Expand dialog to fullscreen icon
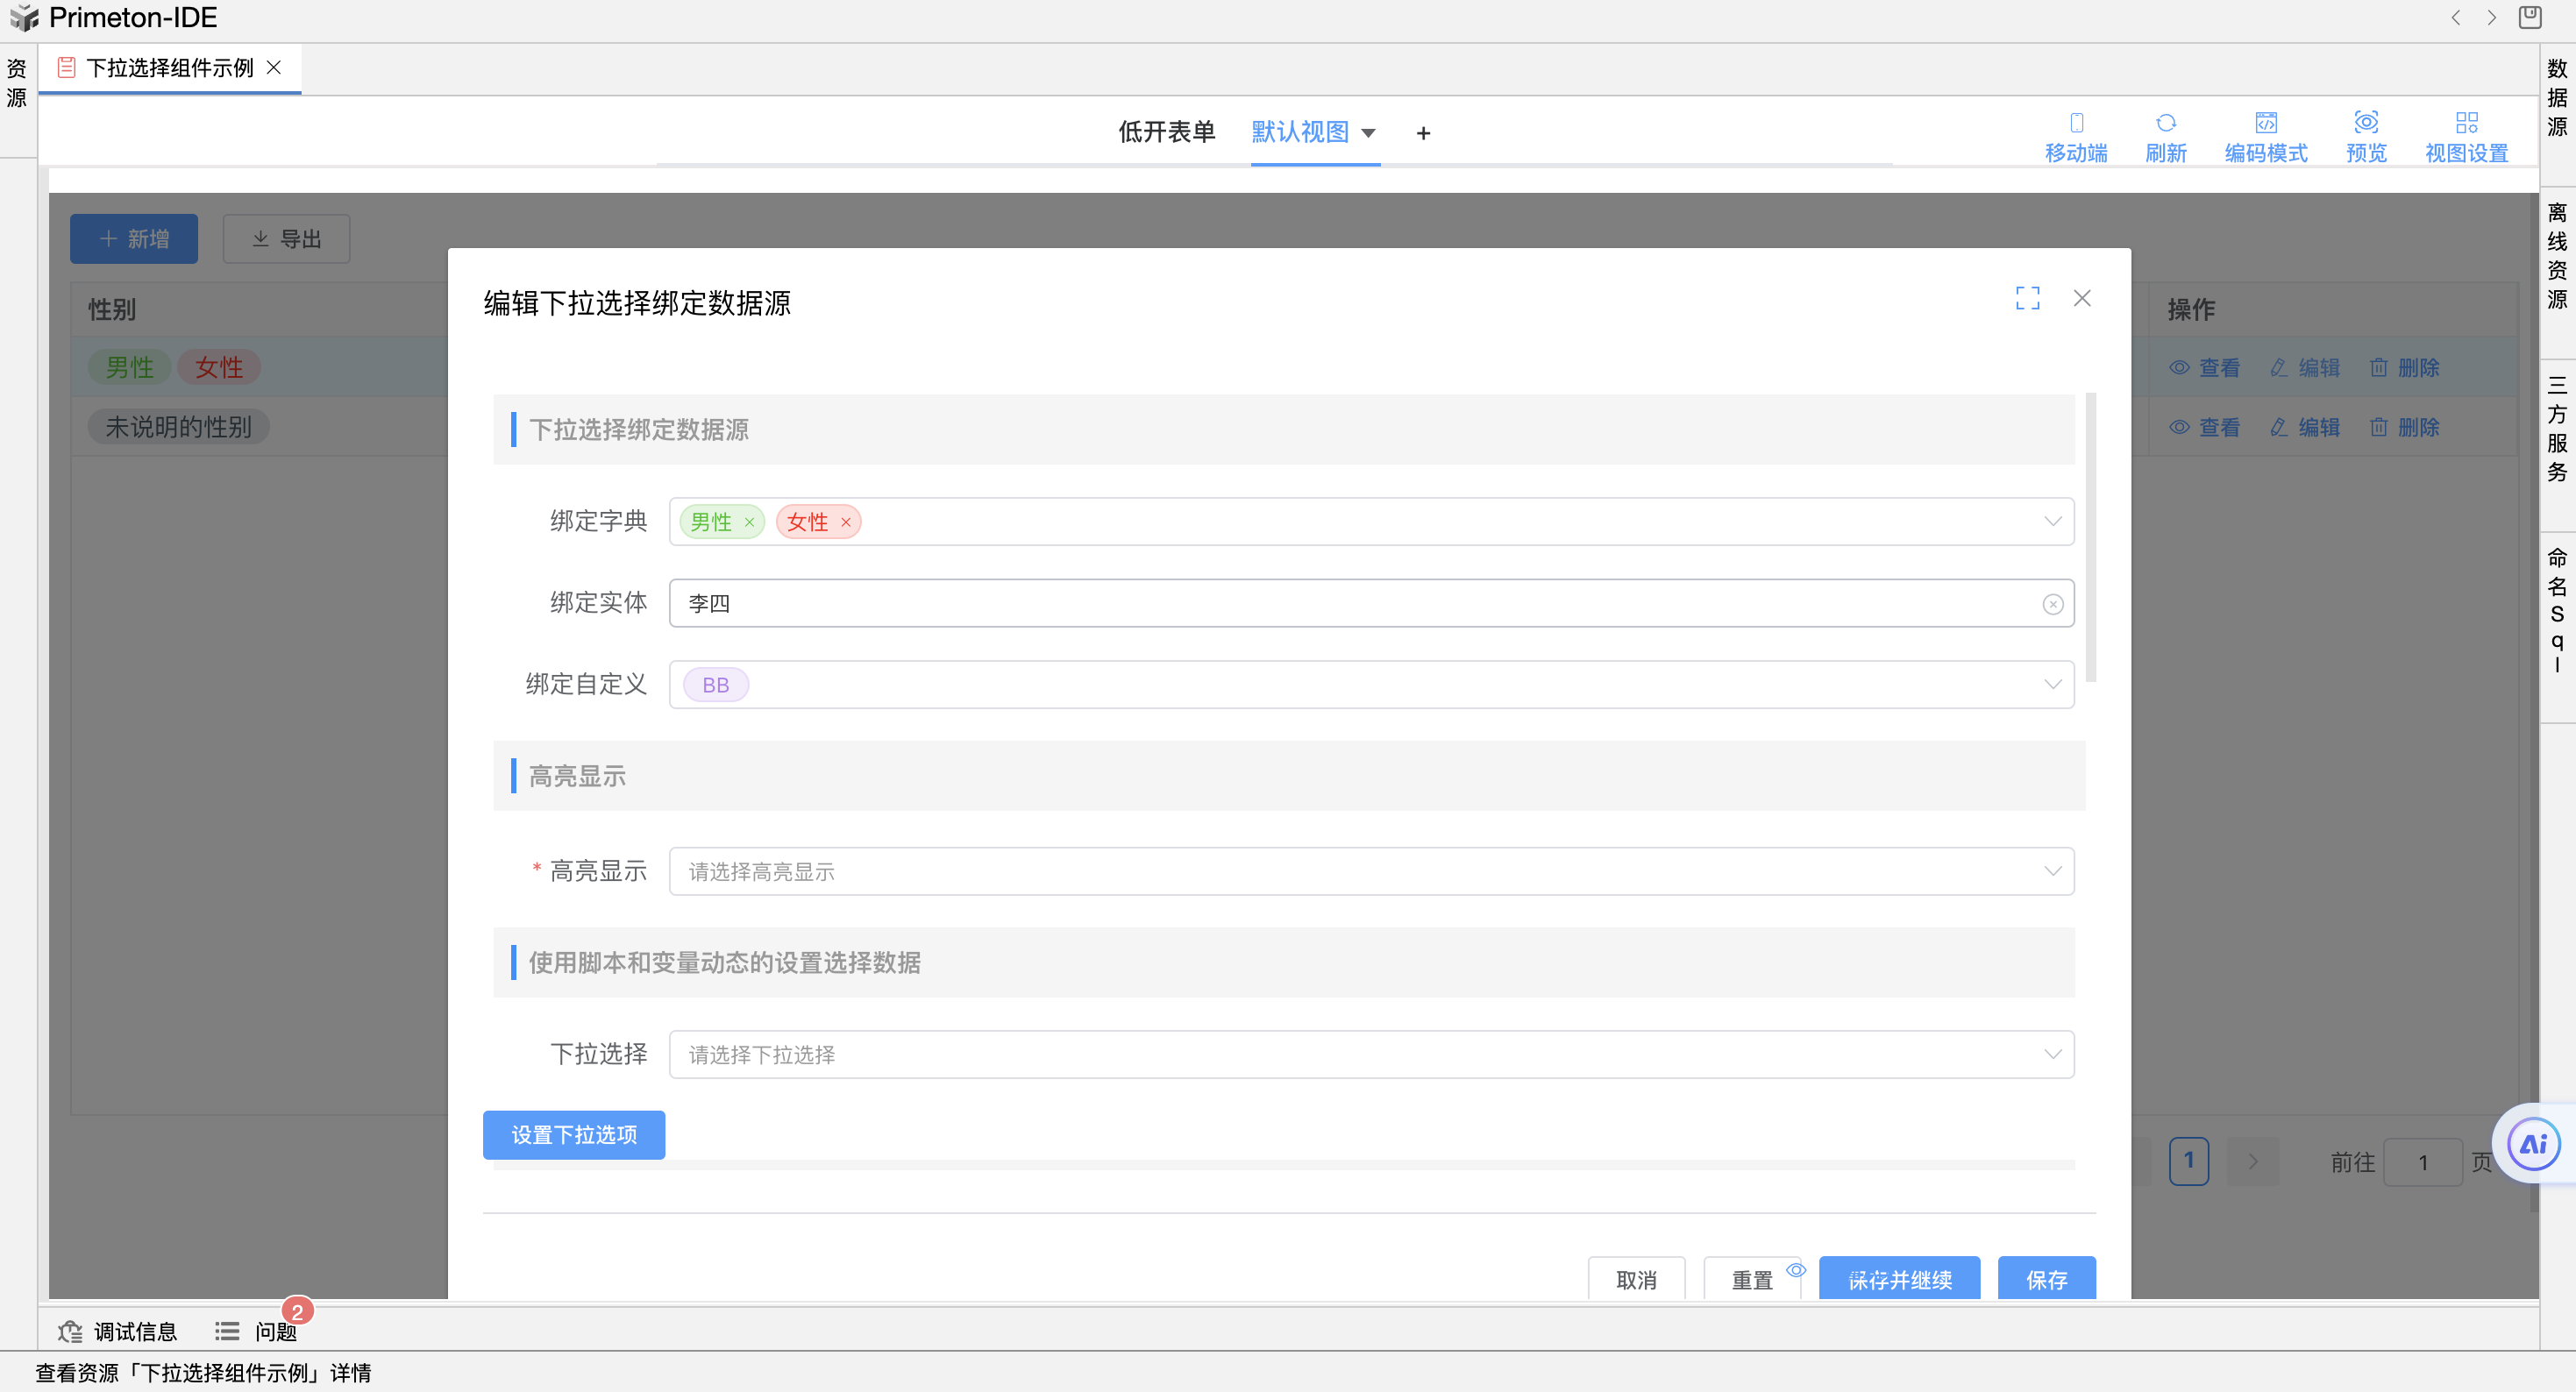Image resolution: width=2576 pixels, height=1392 pixels. [2027, 298]
